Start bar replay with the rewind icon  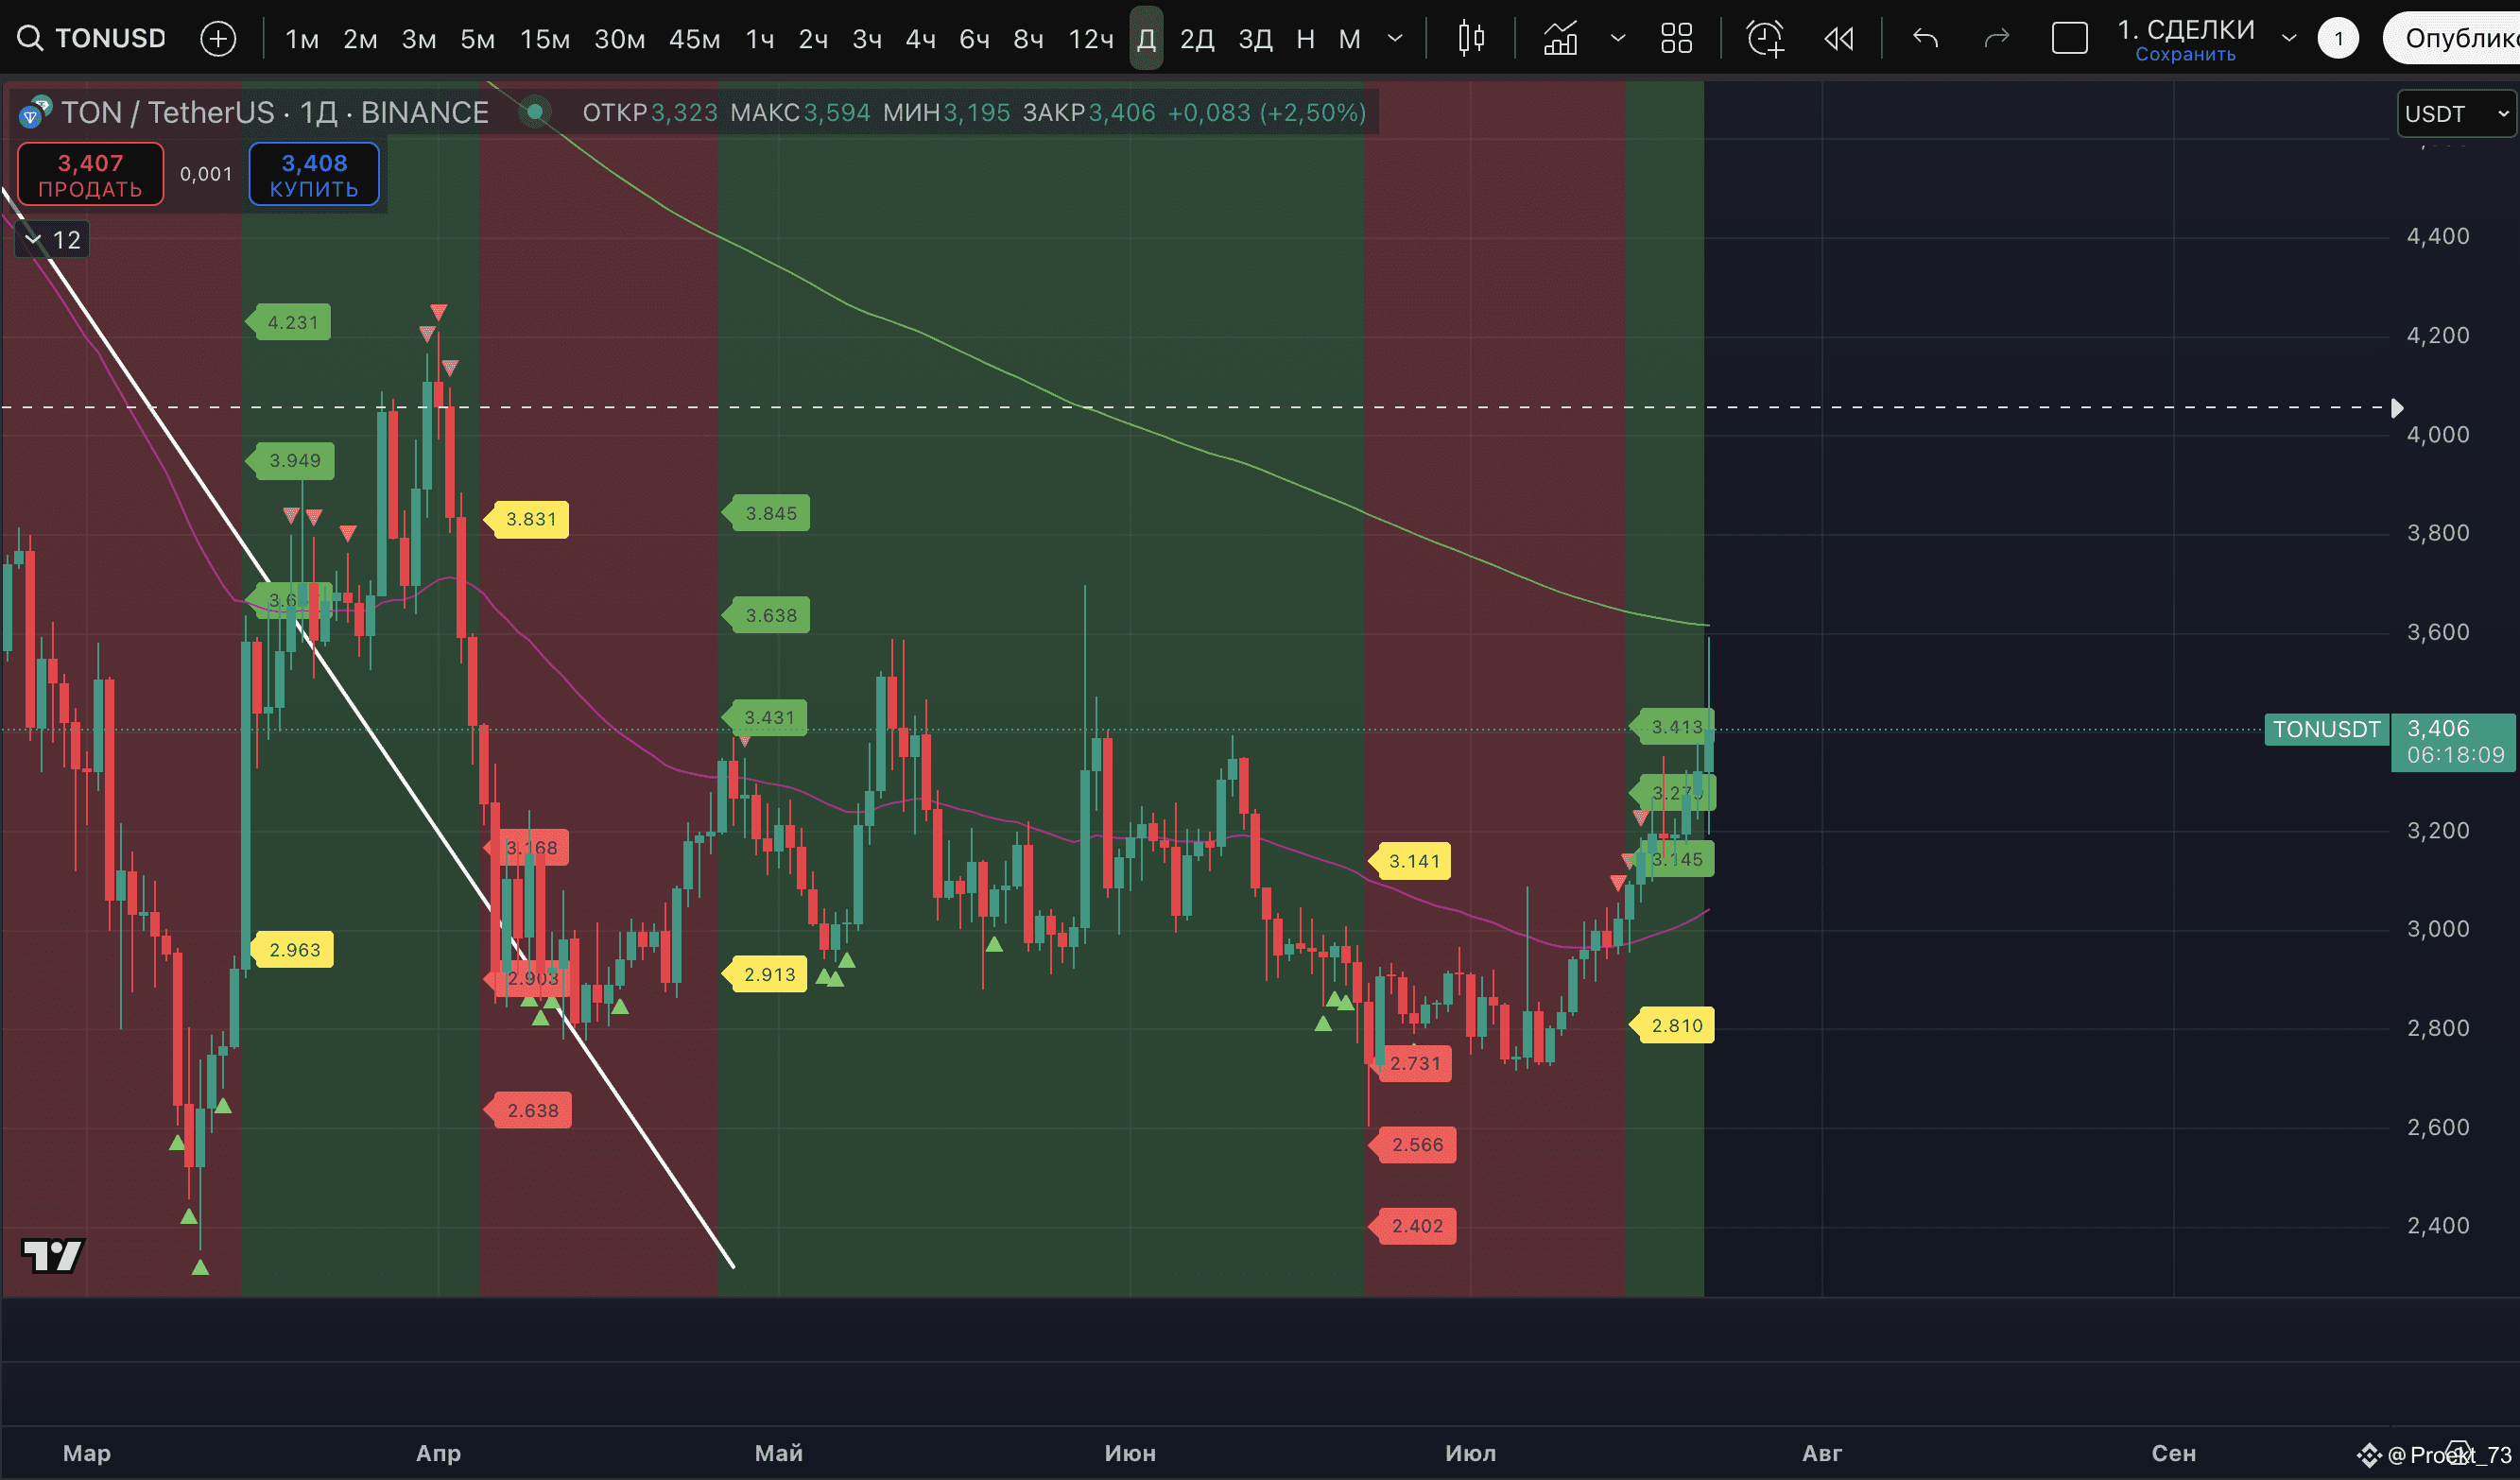pos(1839,39)
